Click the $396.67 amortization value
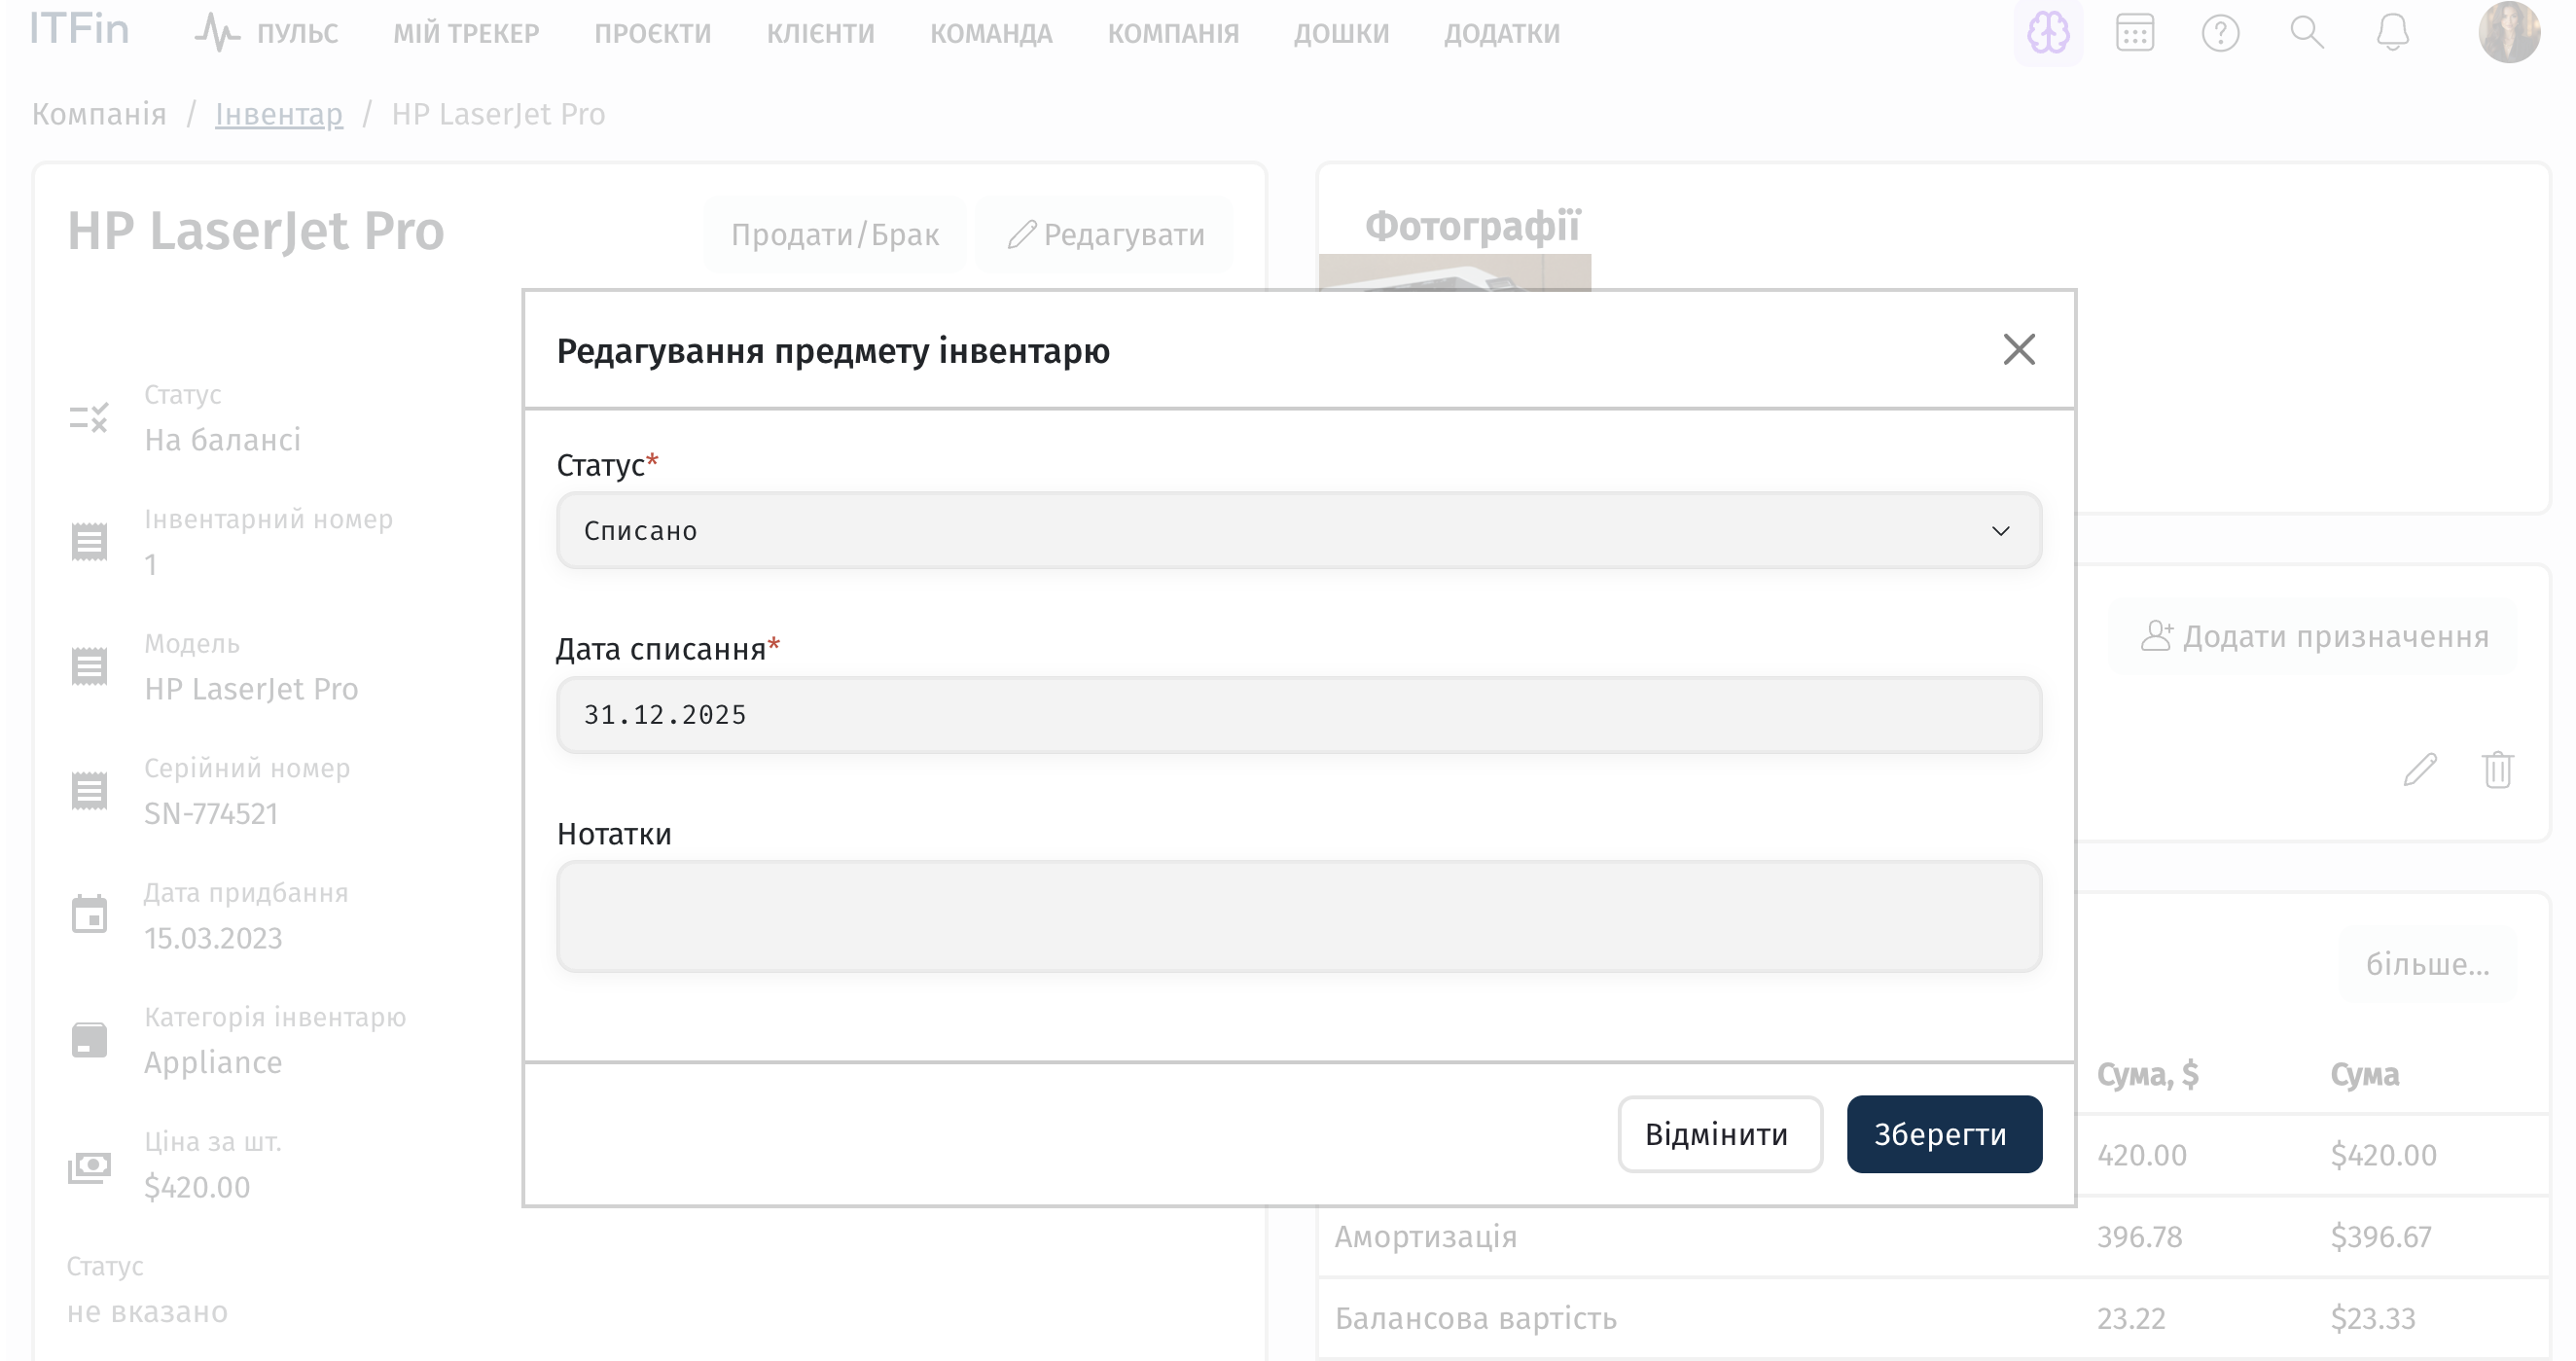The width and height of the screenshot is (2576, 1361). click(x=2380, y=1237)
